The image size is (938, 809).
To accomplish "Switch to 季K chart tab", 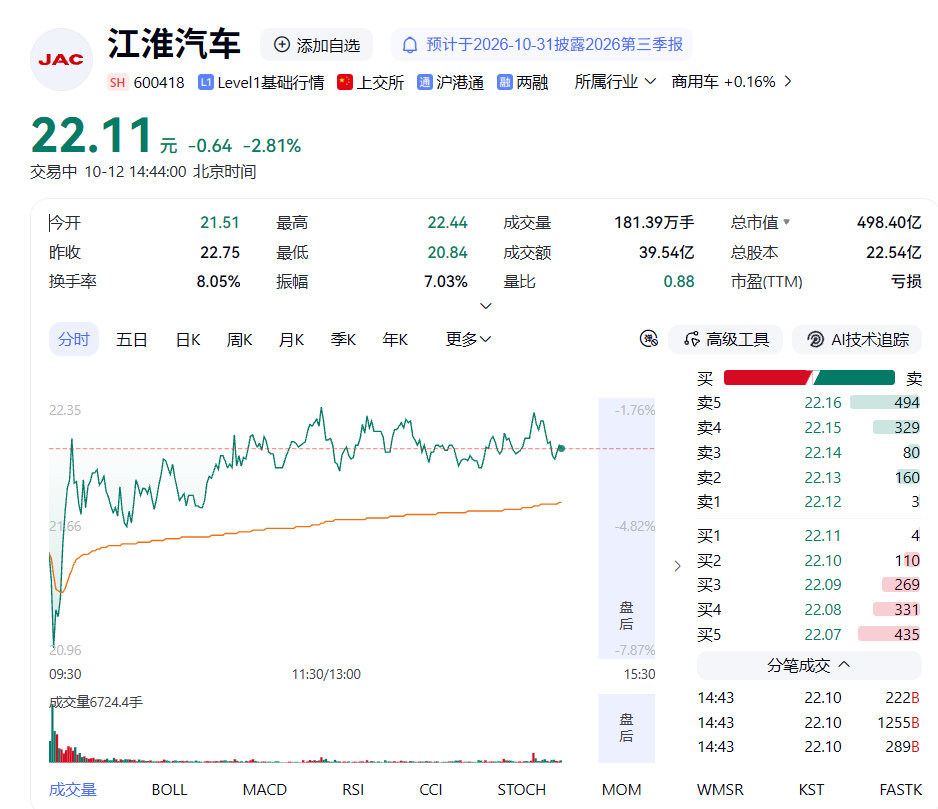I will 343,340.
